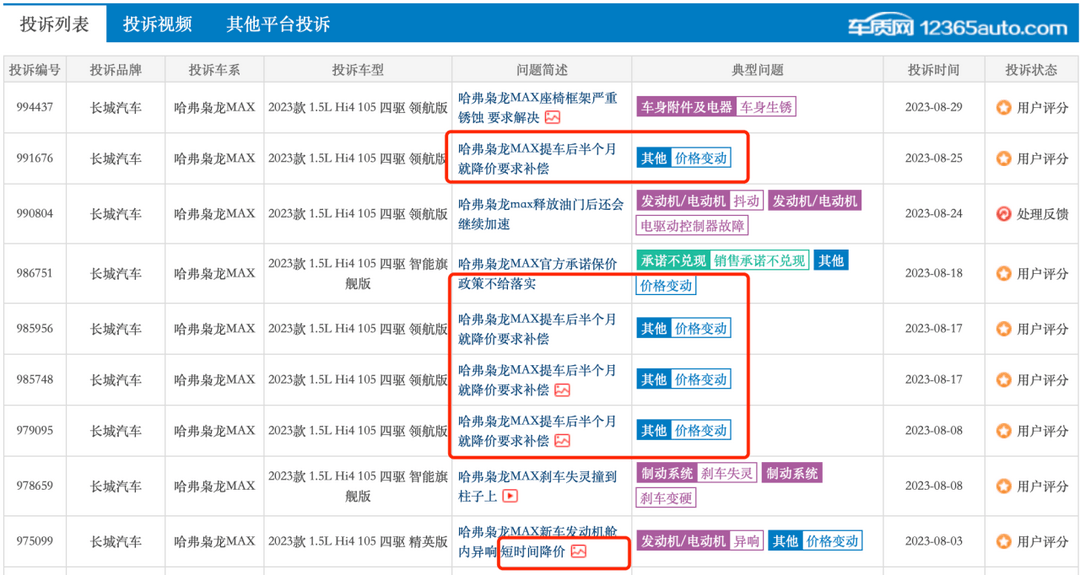This screenshot has width=1080, height=575.
Task: Open the 投诉列表 tab
Action: pos(54,24)
